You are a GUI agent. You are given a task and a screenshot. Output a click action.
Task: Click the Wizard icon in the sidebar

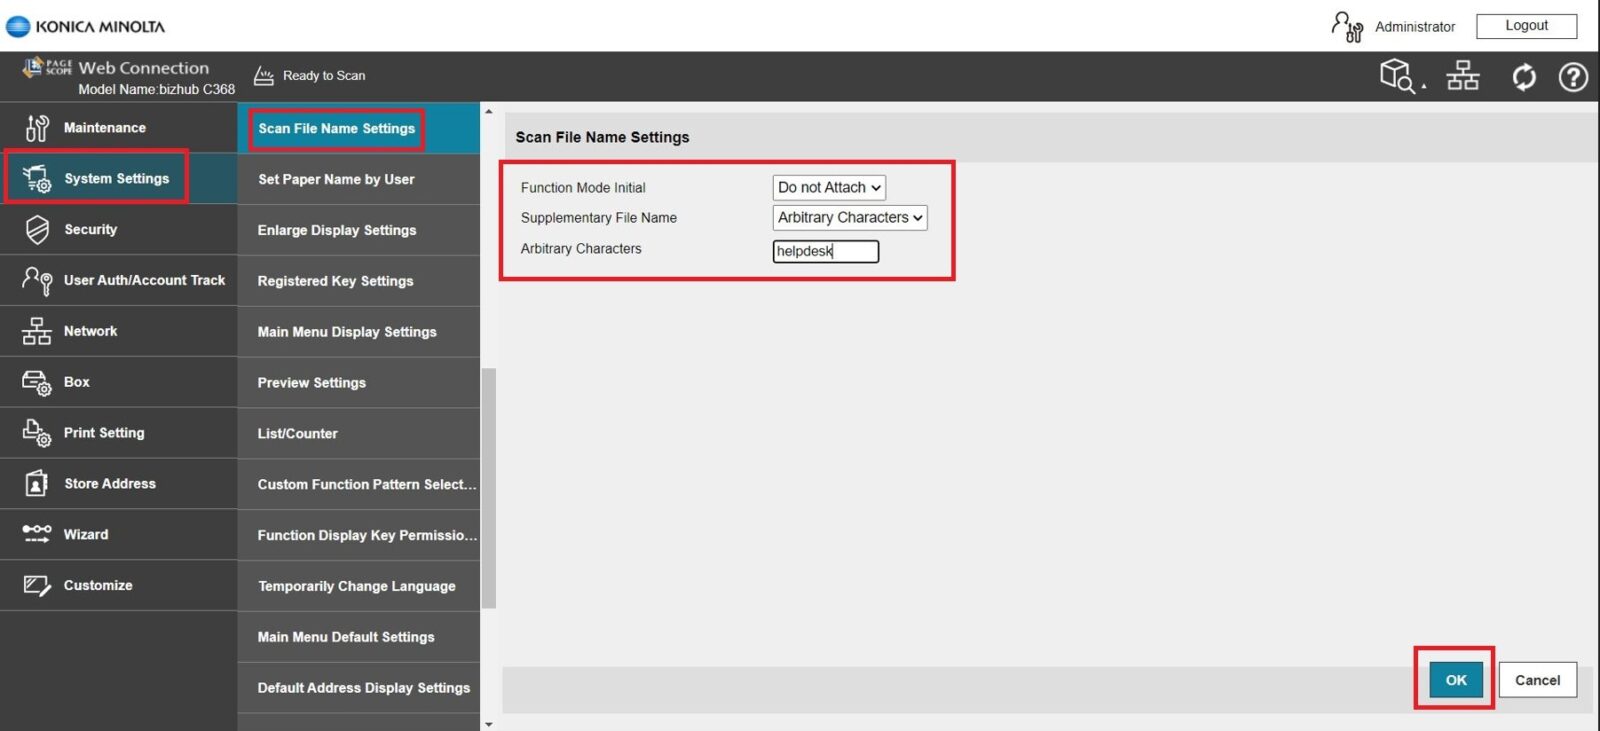pyautogui.click(x=37, y=534)
